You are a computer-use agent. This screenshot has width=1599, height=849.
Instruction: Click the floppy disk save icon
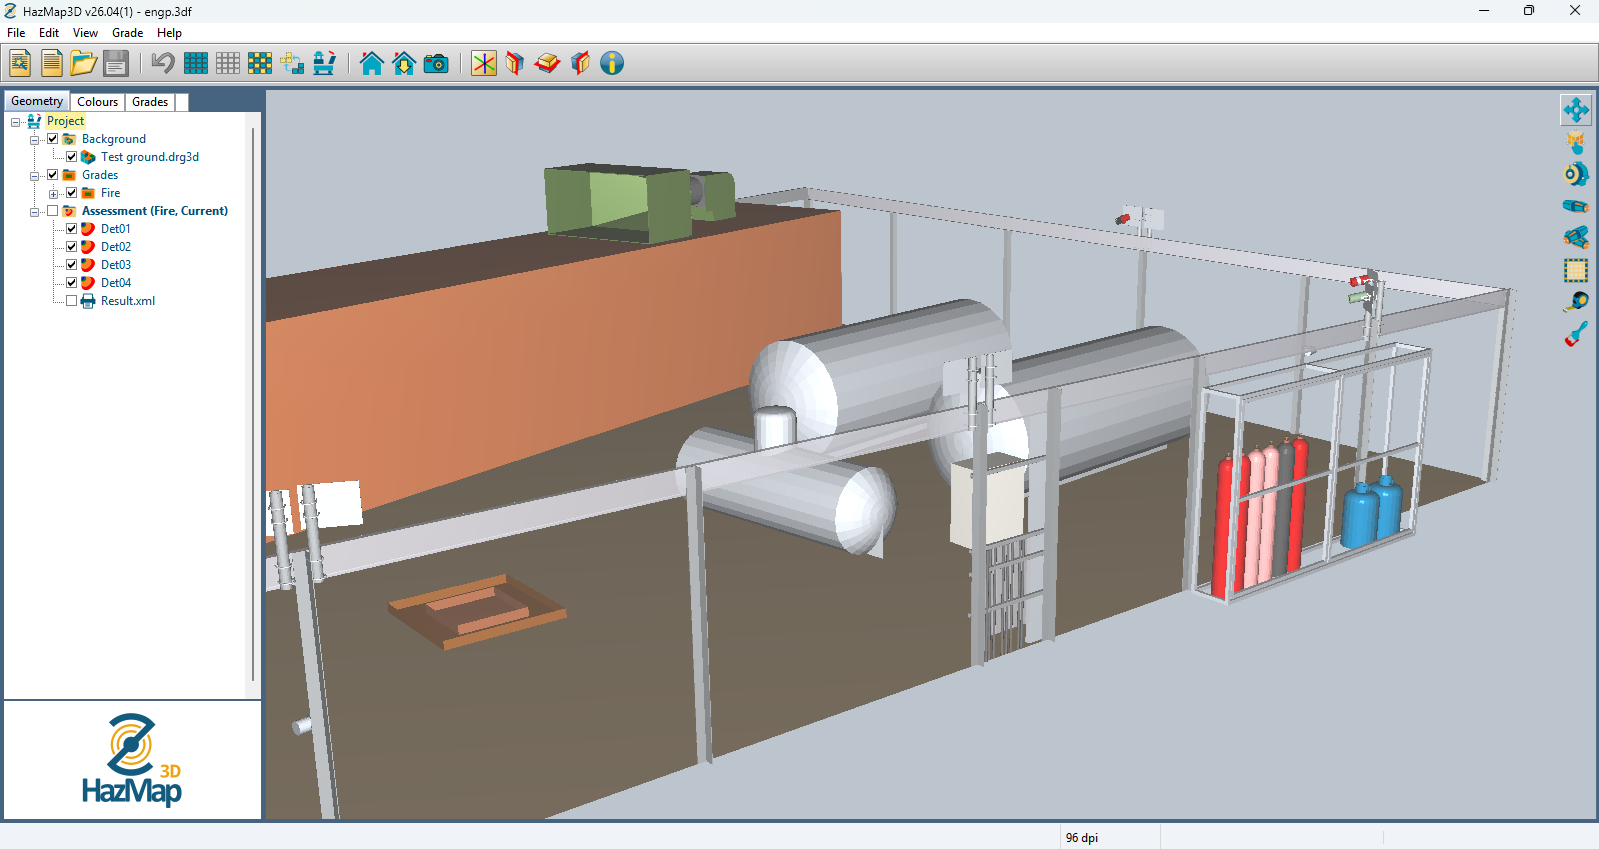(116, 63)
